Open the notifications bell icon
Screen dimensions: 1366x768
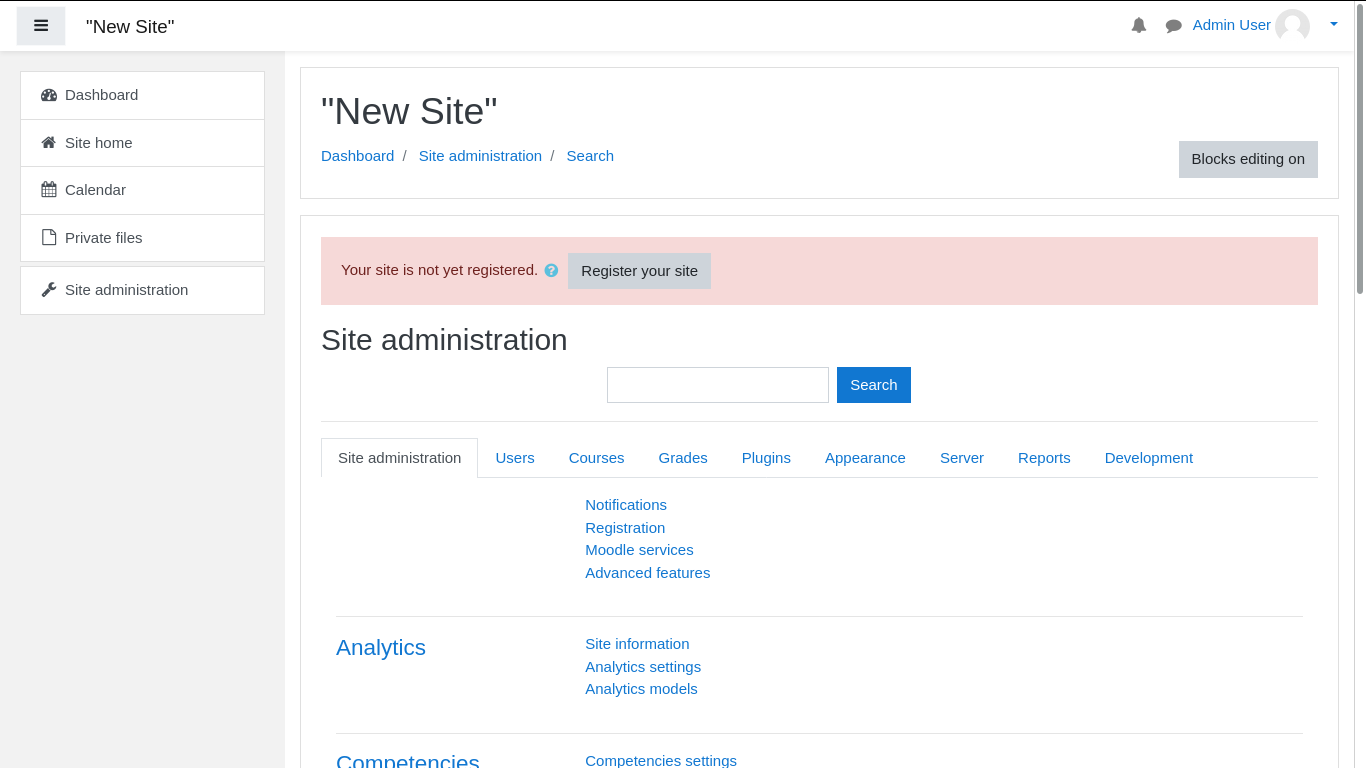1139,25
